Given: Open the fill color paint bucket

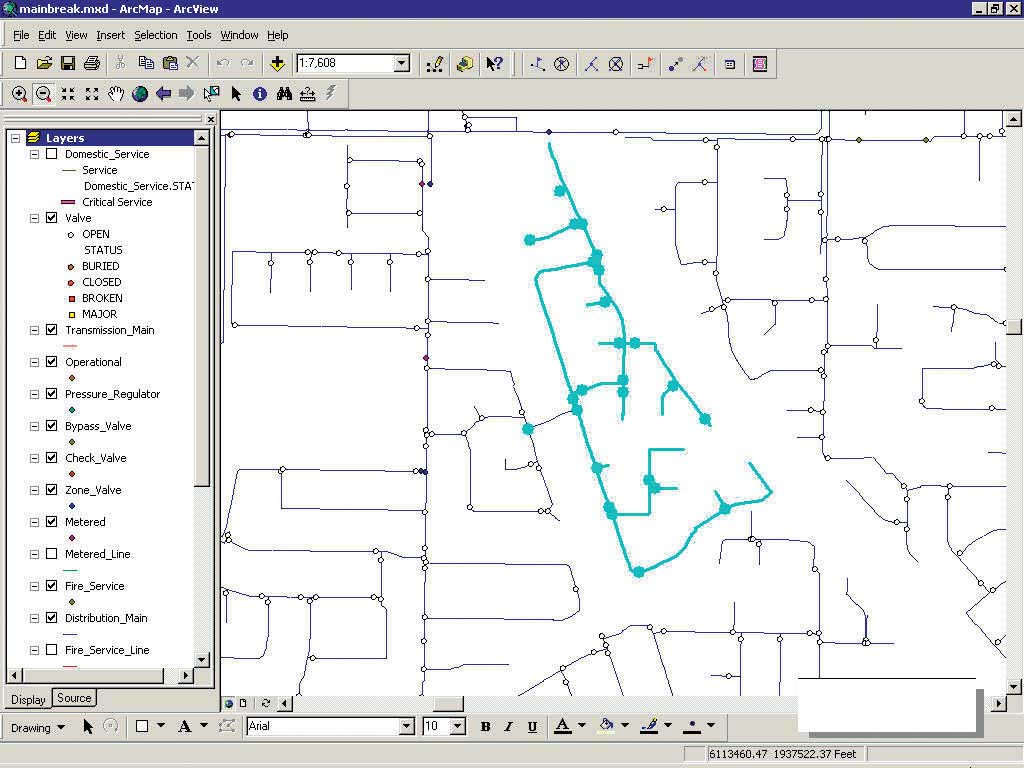Looking at the screenshot, I should (606, 726).
